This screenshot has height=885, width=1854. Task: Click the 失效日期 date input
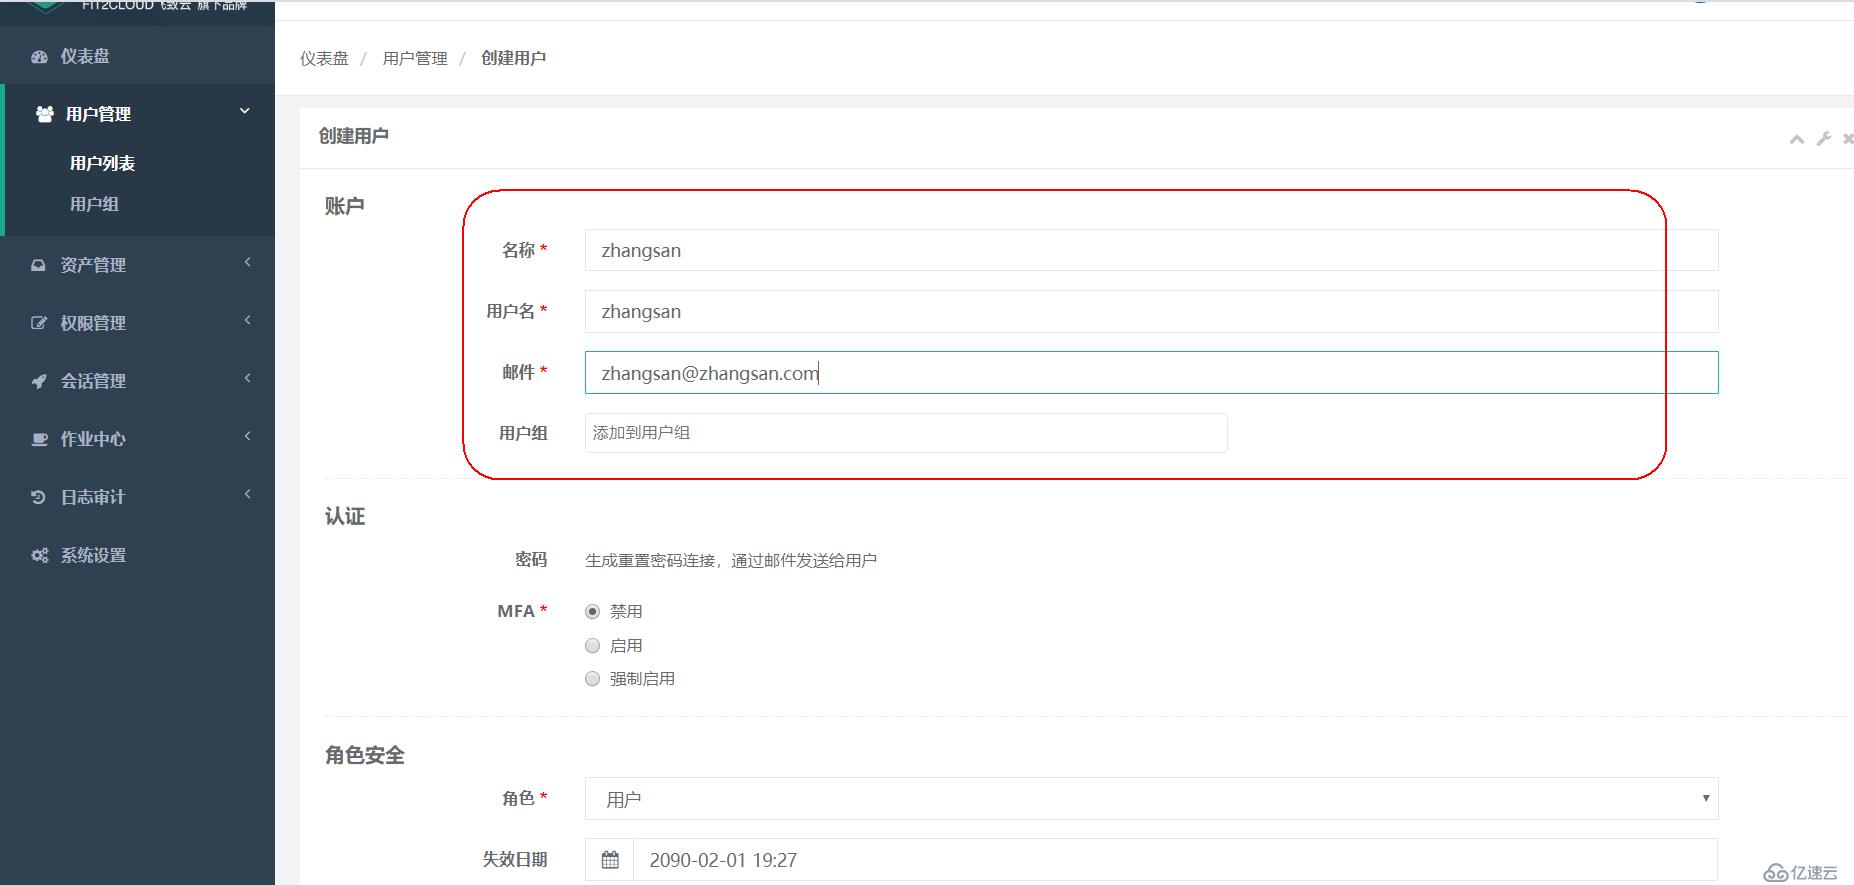point(1176,860)
